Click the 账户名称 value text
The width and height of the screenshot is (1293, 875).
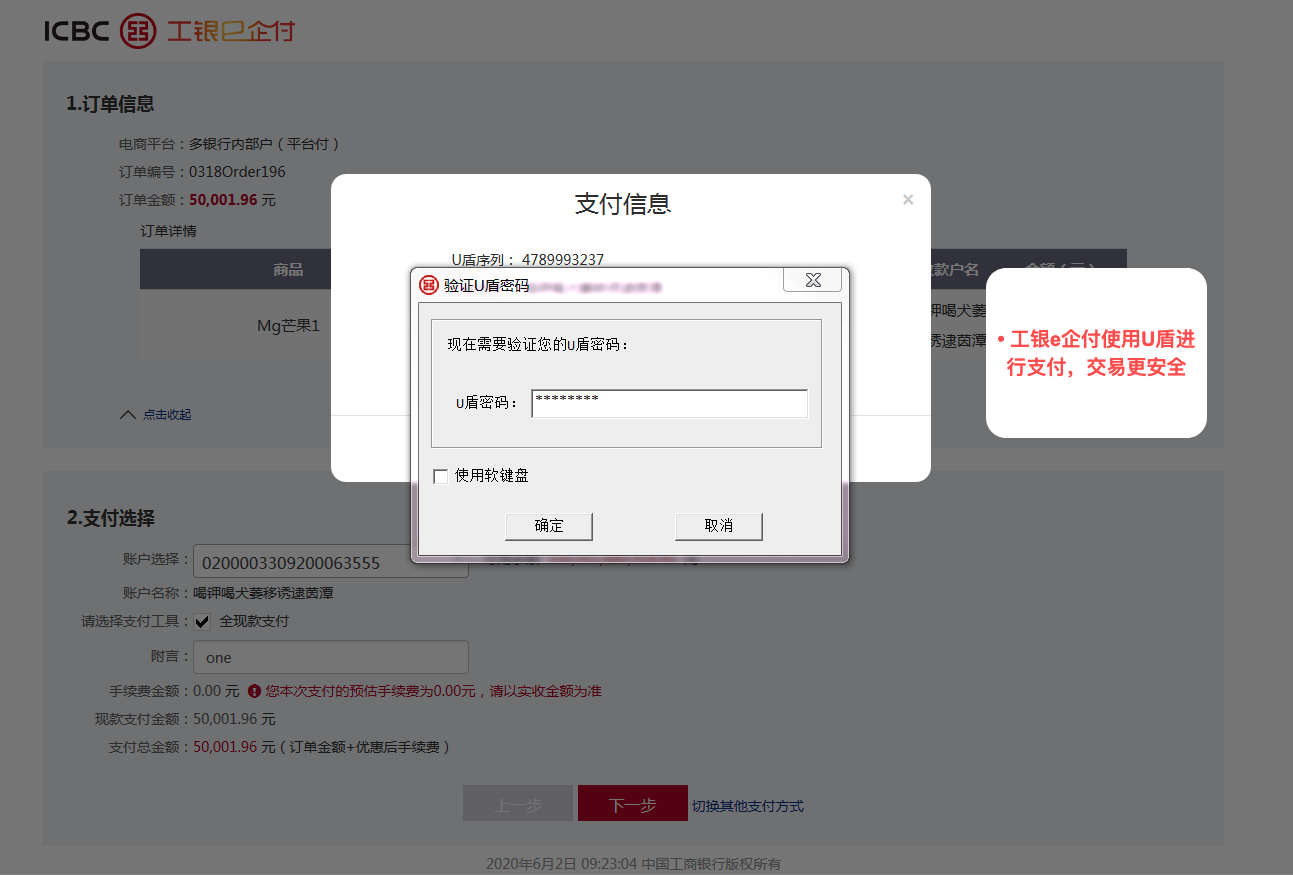tap(263, 593)
